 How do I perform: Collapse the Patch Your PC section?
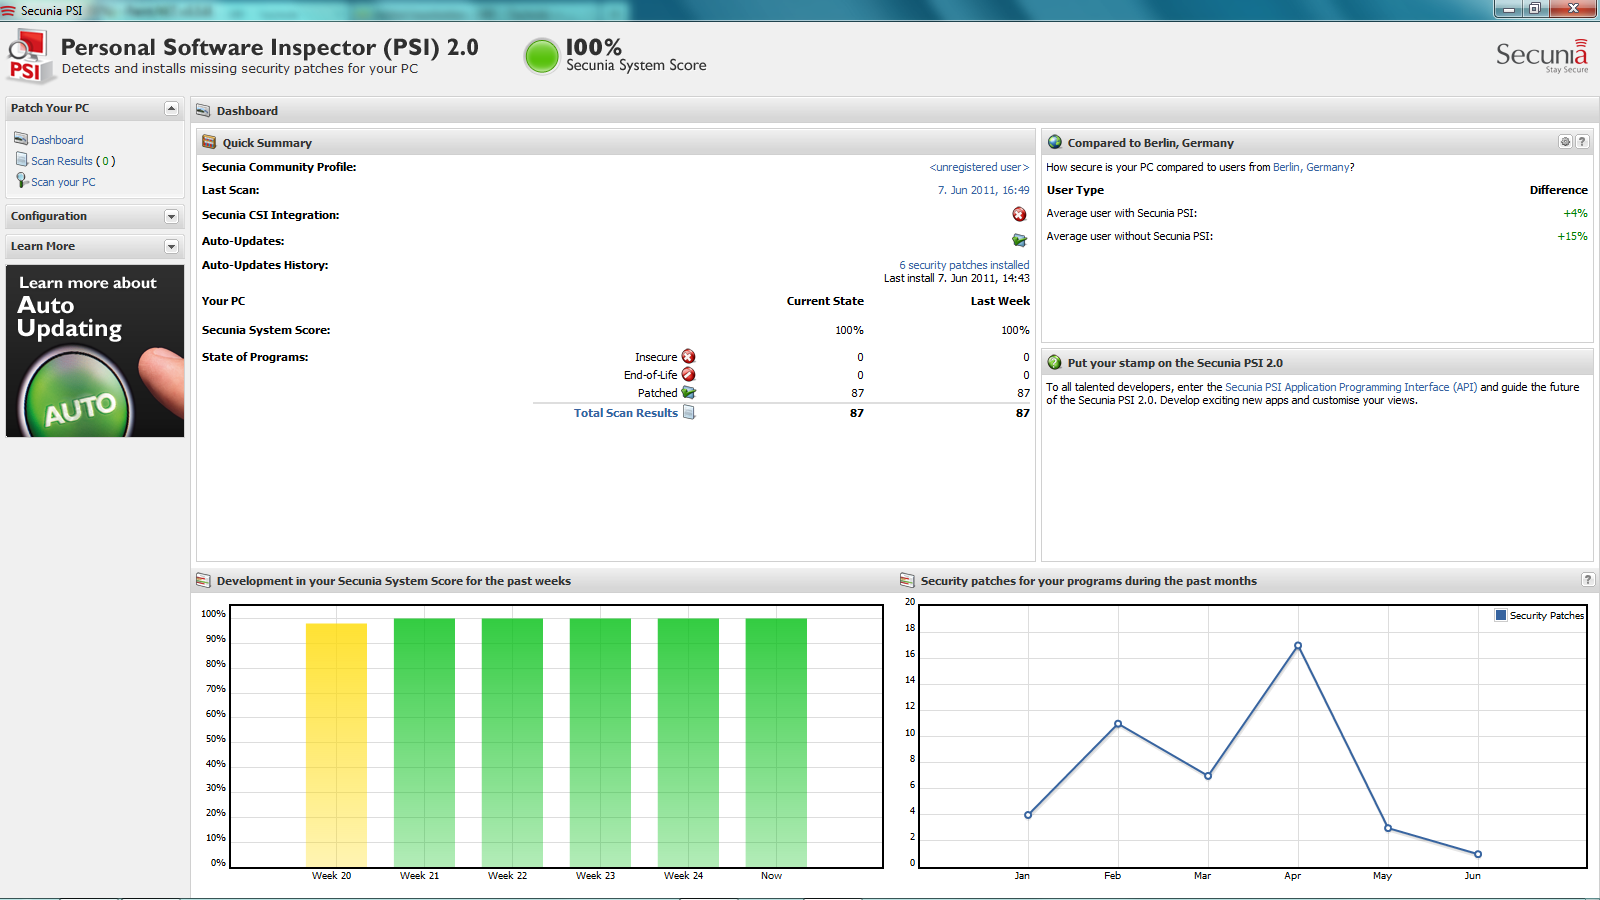click(x=171, y=108)
